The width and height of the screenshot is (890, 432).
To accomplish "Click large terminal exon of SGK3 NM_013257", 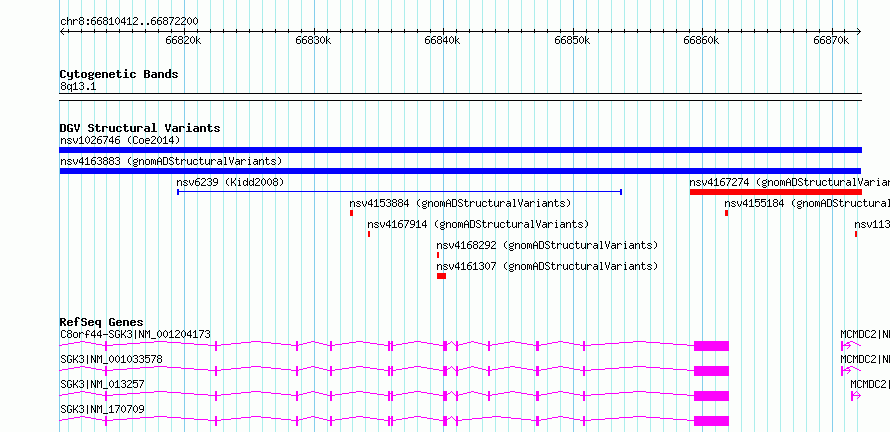I will pos(711,396).
